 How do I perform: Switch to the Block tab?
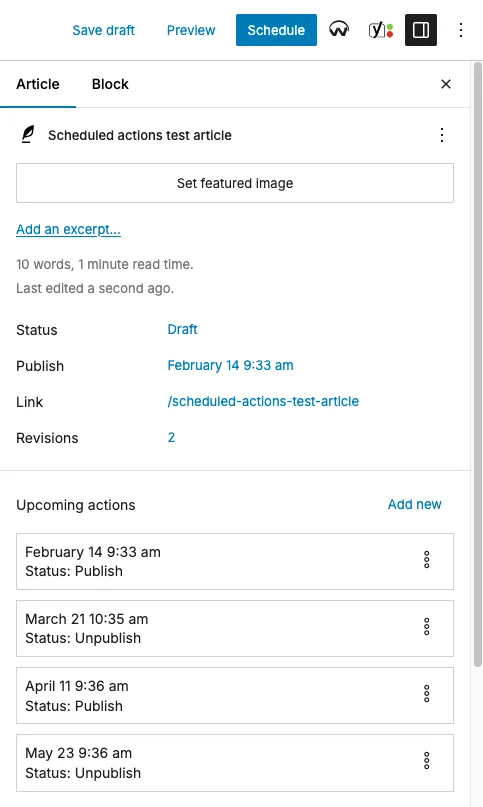pos(110,84)
